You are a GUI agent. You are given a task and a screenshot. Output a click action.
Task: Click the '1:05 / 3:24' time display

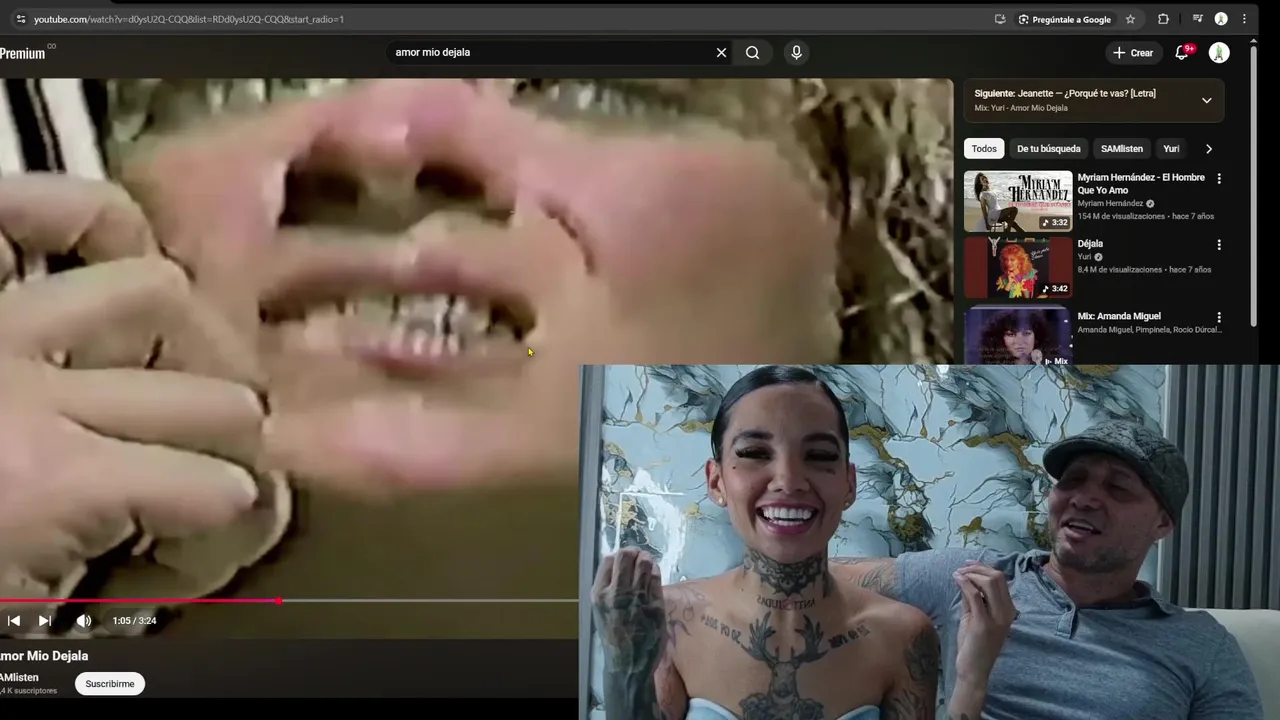[x=134, y=621]
